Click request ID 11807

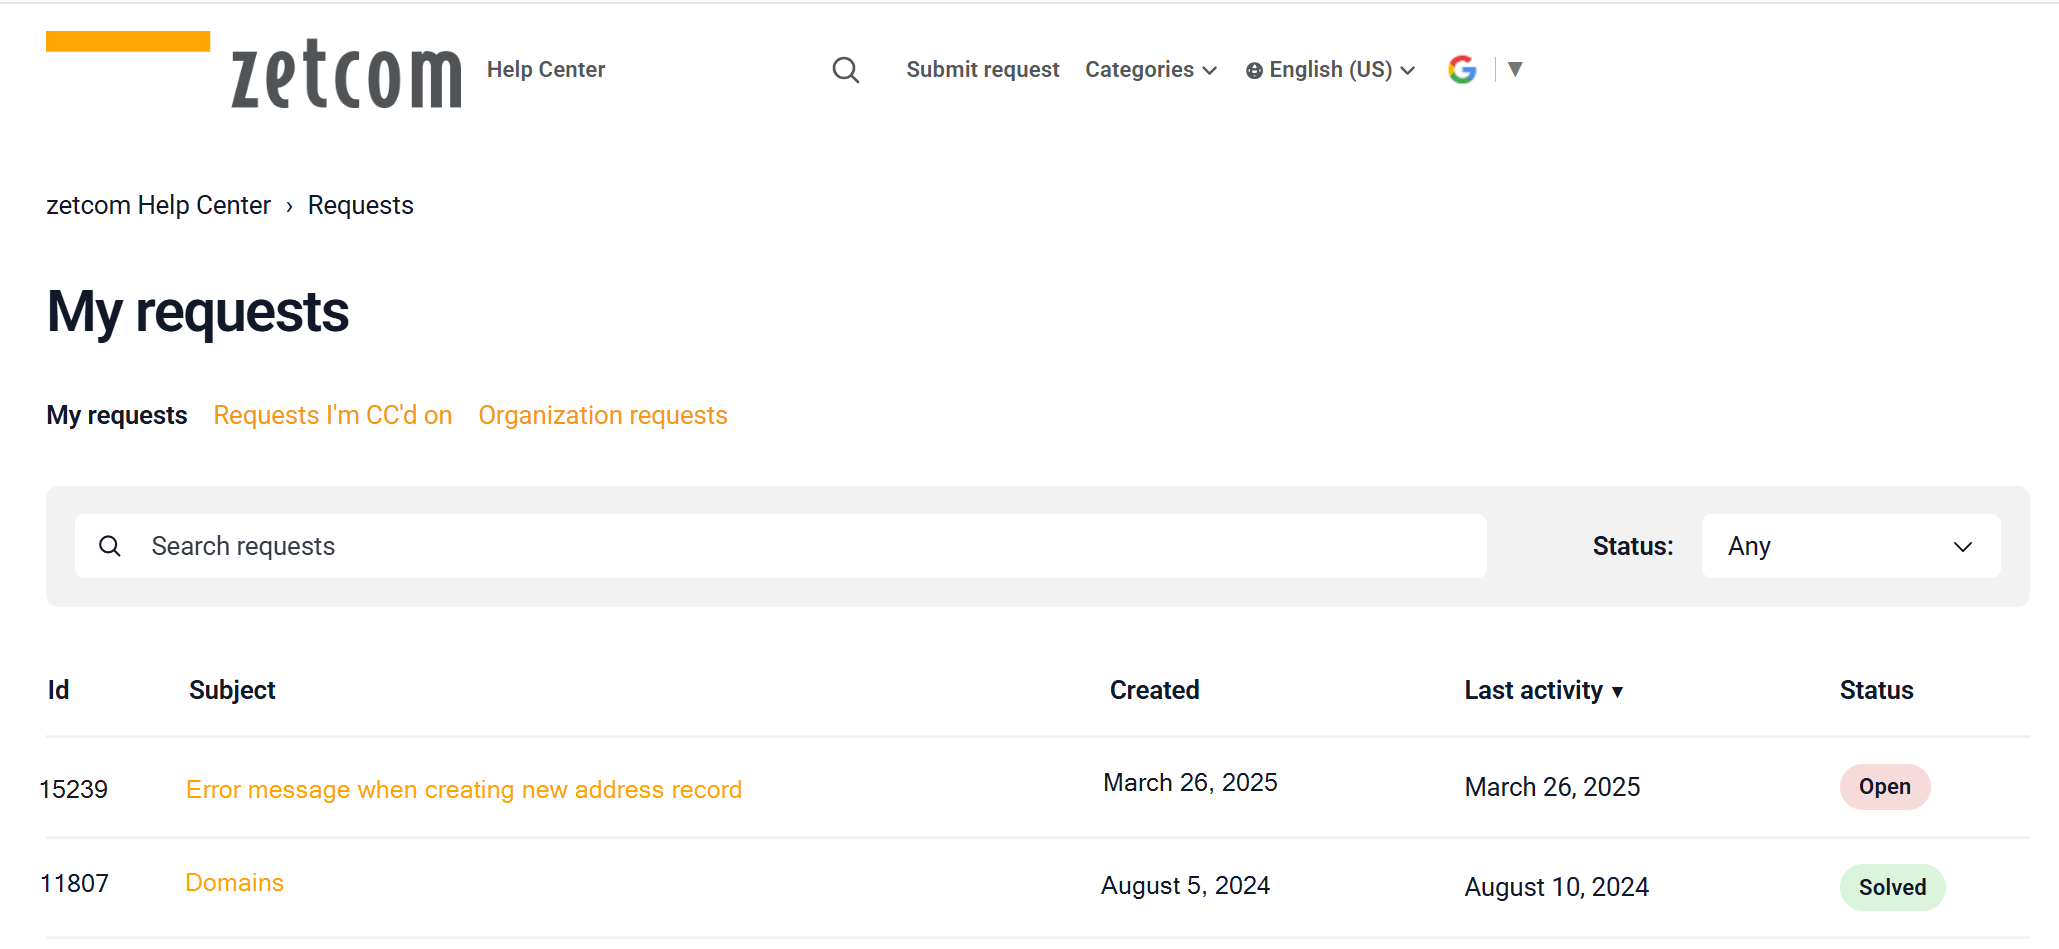tap(74, 884)
